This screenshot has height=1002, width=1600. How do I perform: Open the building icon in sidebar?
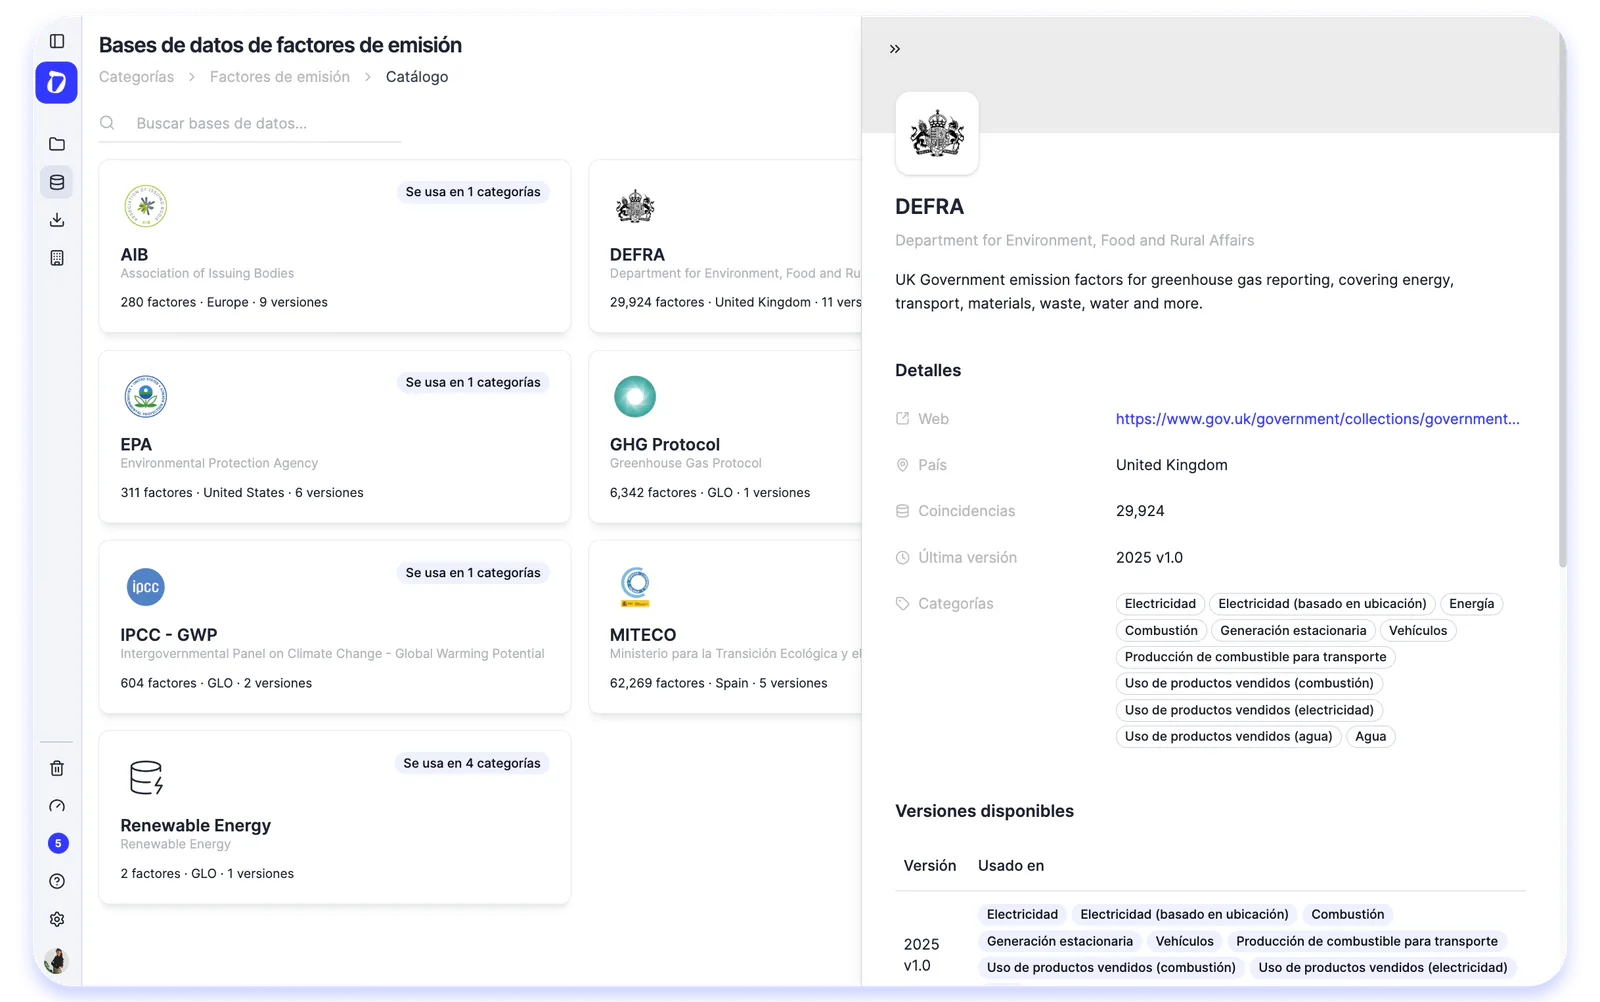coord(57,258)
